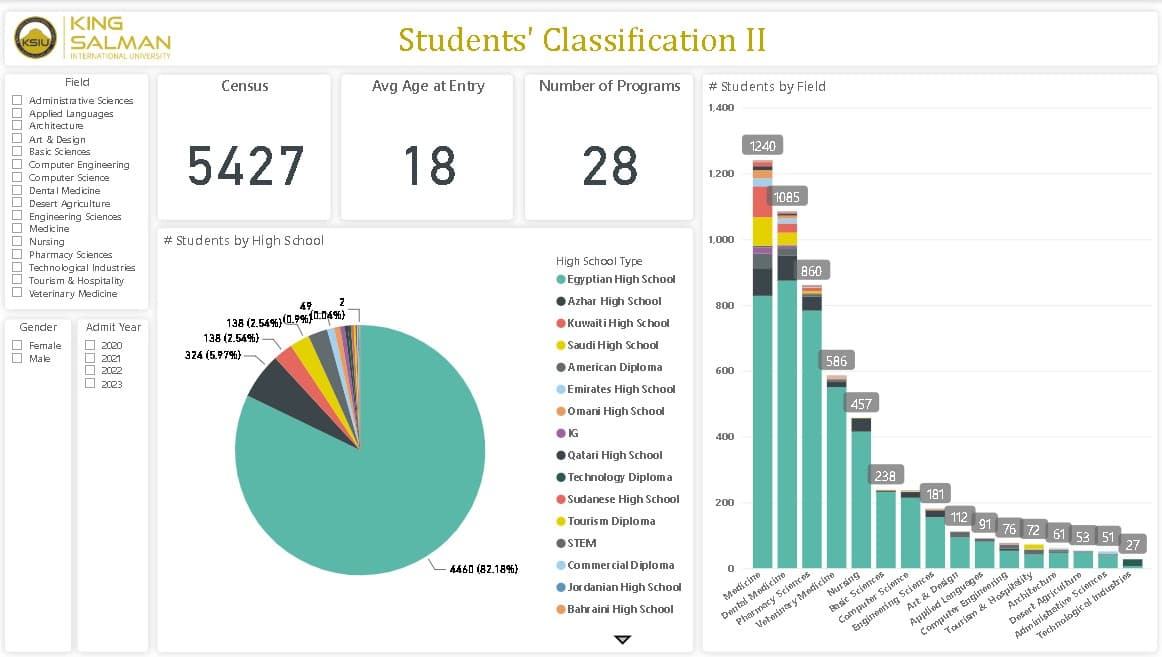Image resolution: width=1162 pixels, height=657 pixels.
Task: Check the Administrative Sciences field filter
Action: [17, 99]
